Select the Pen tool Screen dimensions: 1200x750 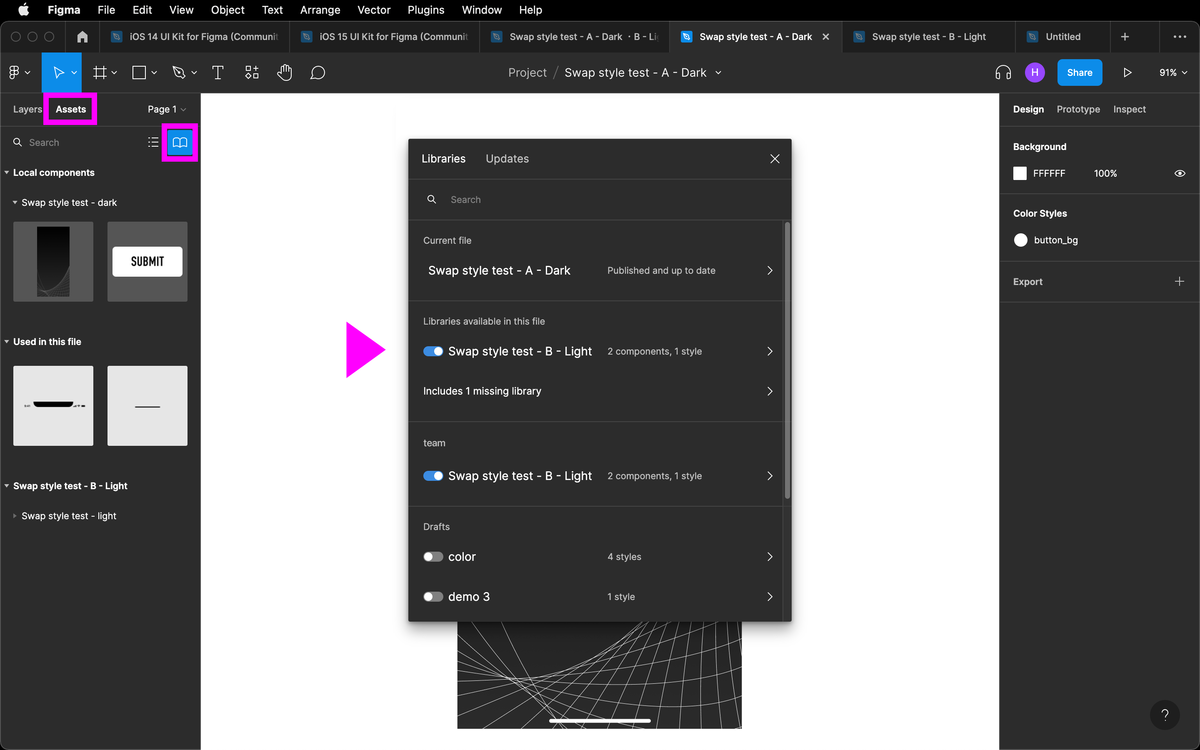(x=179, y=73)
